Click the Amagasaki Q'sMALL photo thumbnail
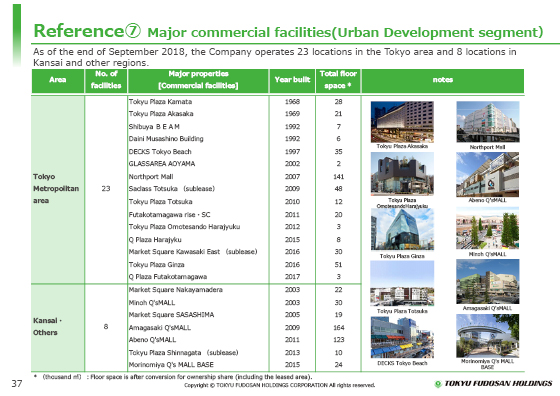 coord(488,282)
